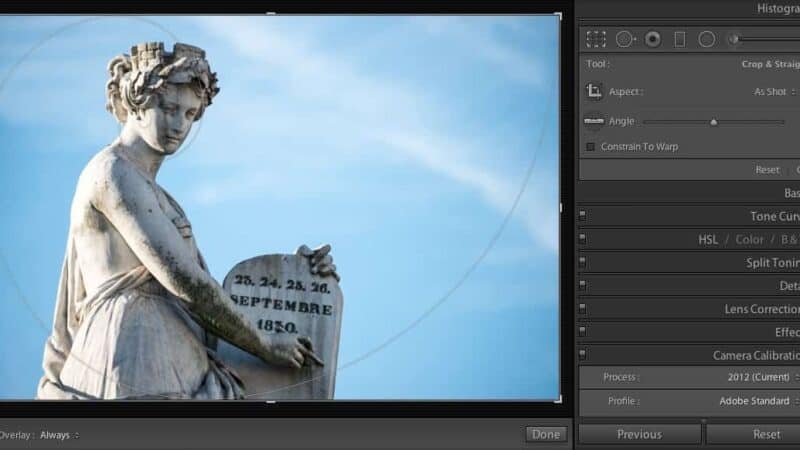Viewport: 800px width, 450px height.
Task: Toggle the Tone Curve panel switch
Action: pyautogui.click(x=582, y=215)
